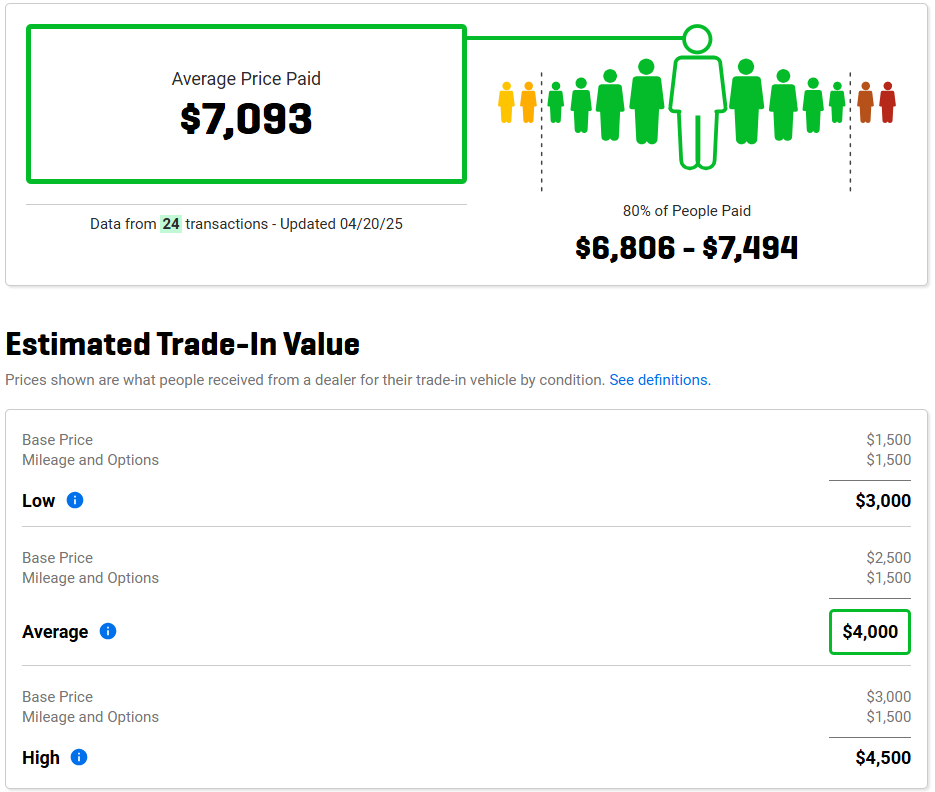Click the $6,806 - $7,494 price range
This screenshot has width=935, height=792.
click(687, 248)
